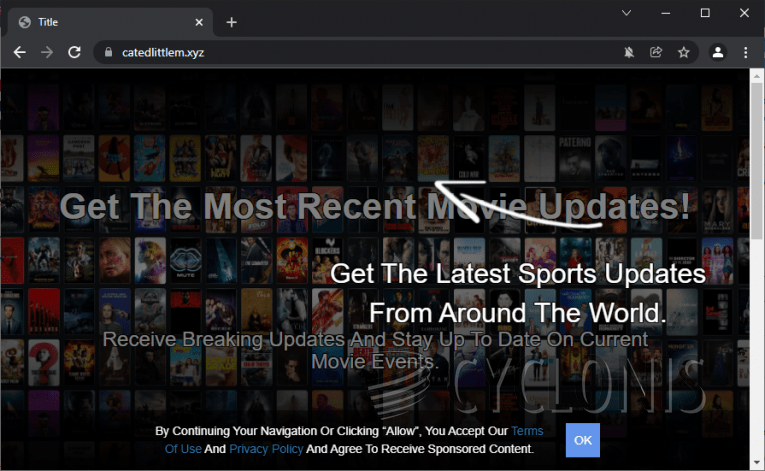Click the scrollbar down arrow

[757, 463]
